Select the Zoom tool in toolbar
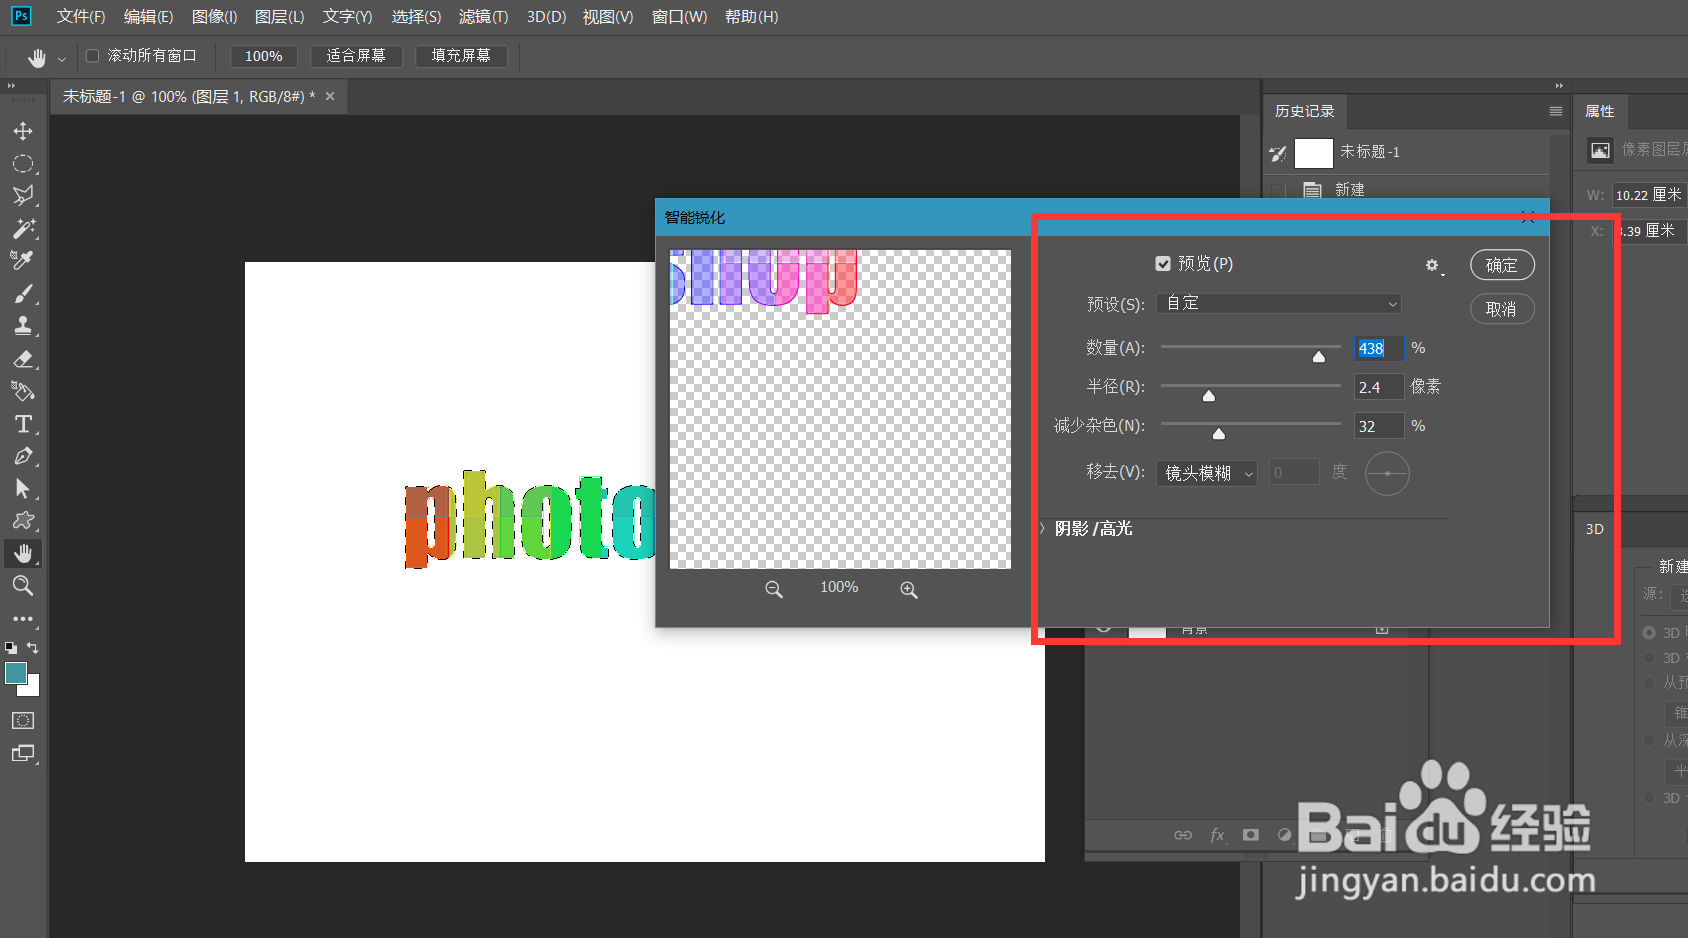The width and height of the screenshot is (1688, 938). [x=23, y=586]
